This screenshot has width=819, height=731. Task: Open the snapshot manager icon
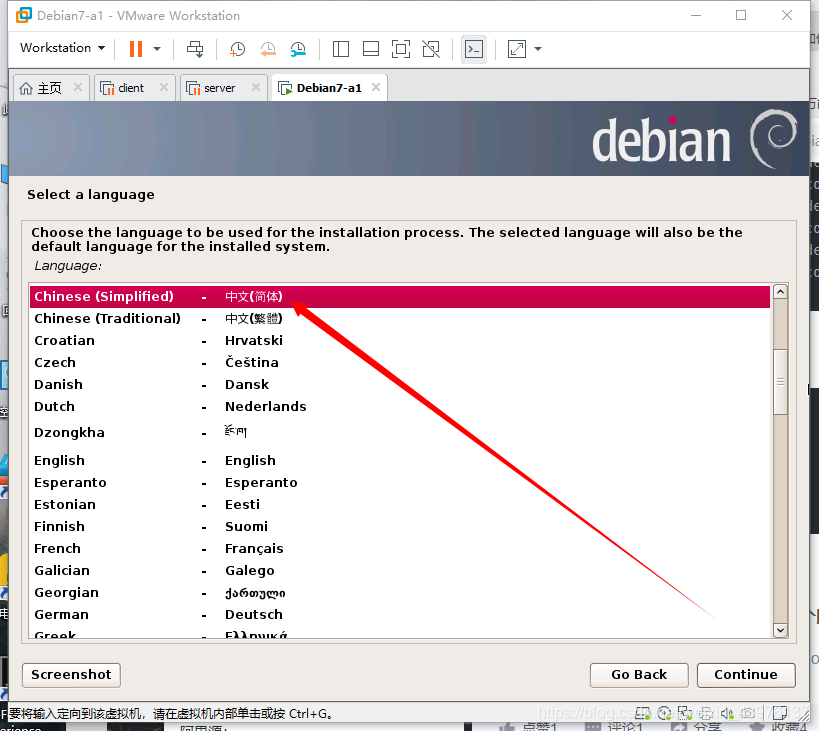[x=298, y=49]
